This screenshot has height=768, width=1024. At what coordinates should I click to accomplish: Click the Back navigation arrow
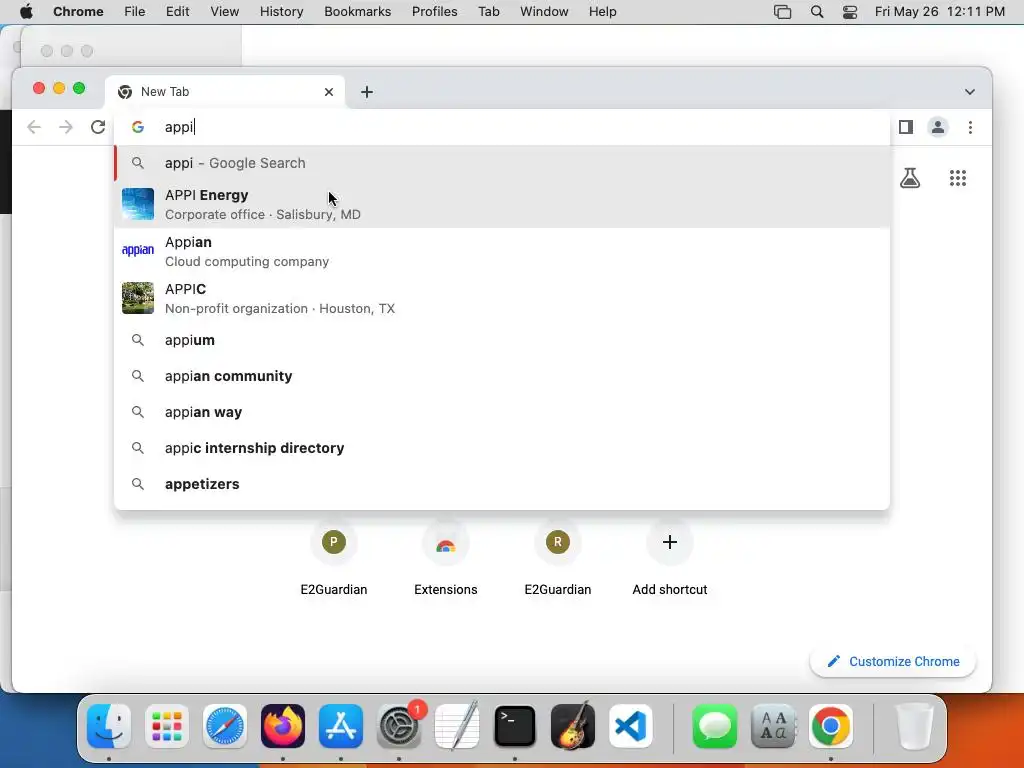point(34,127)
